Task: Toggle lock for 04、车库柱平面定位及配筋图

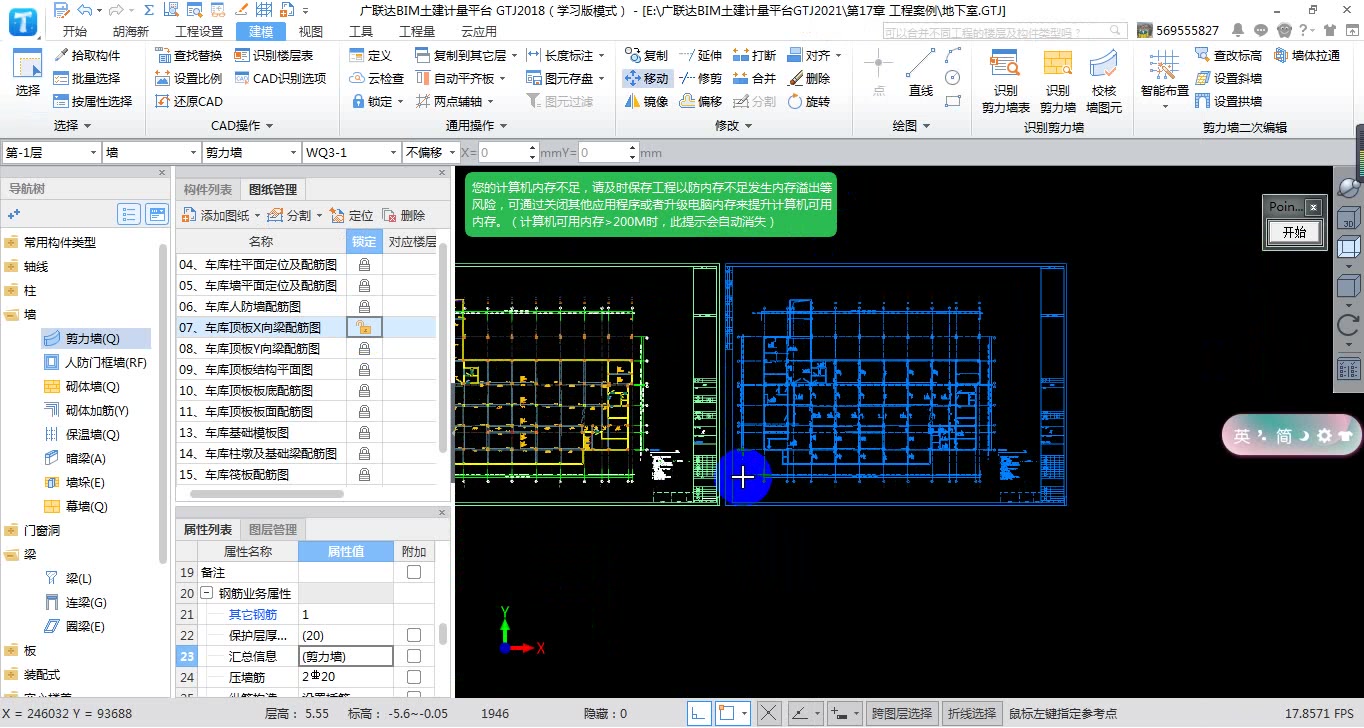Action: (x=364, y=265)
